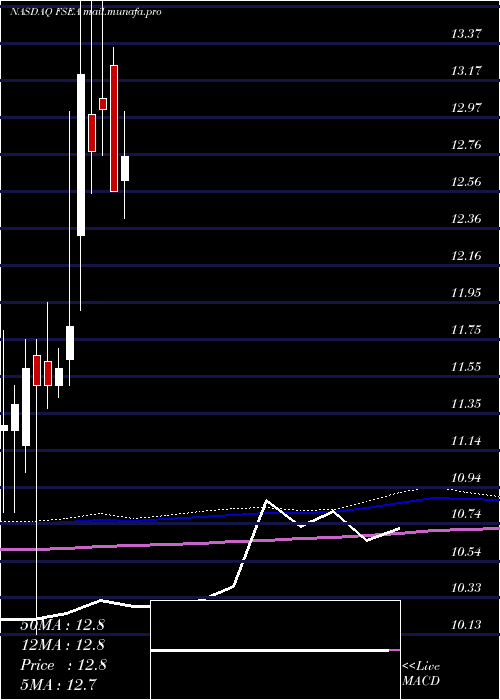Viewport: 500px width, 700px height.
Task: Click the 12.16 price axis label
Action: pos(466,256)
